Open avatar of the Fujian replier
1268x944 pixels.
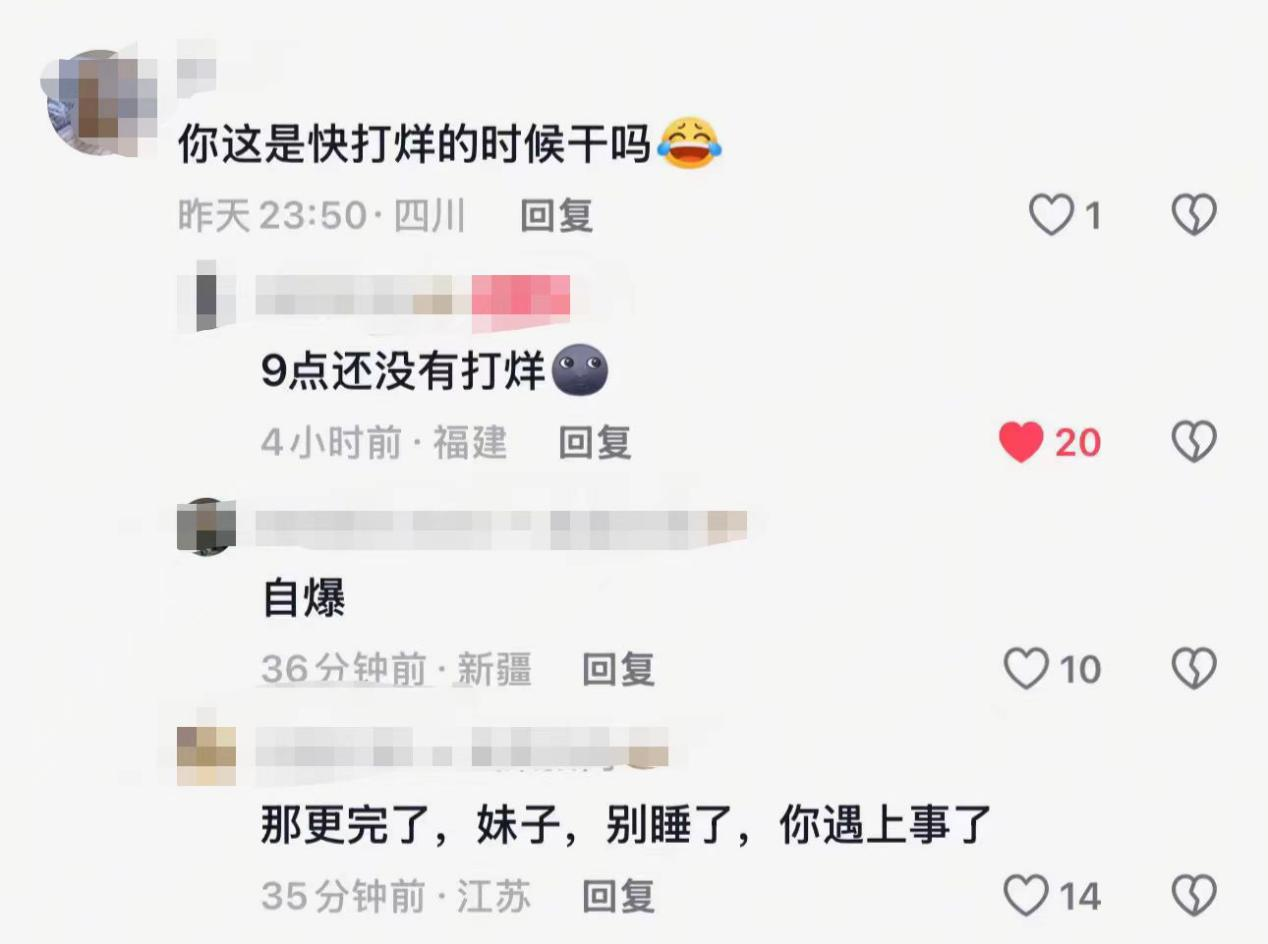tap(207, 296)
